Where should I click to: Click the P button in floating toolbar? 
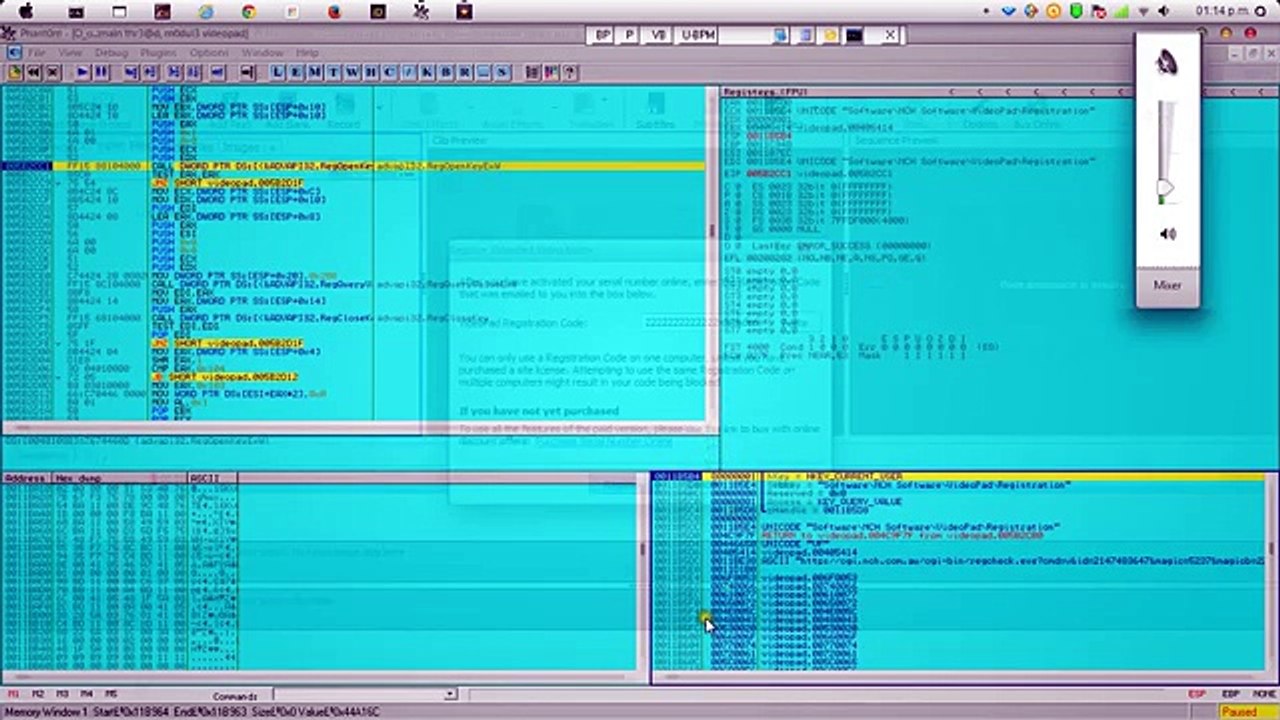click(629, 35)
